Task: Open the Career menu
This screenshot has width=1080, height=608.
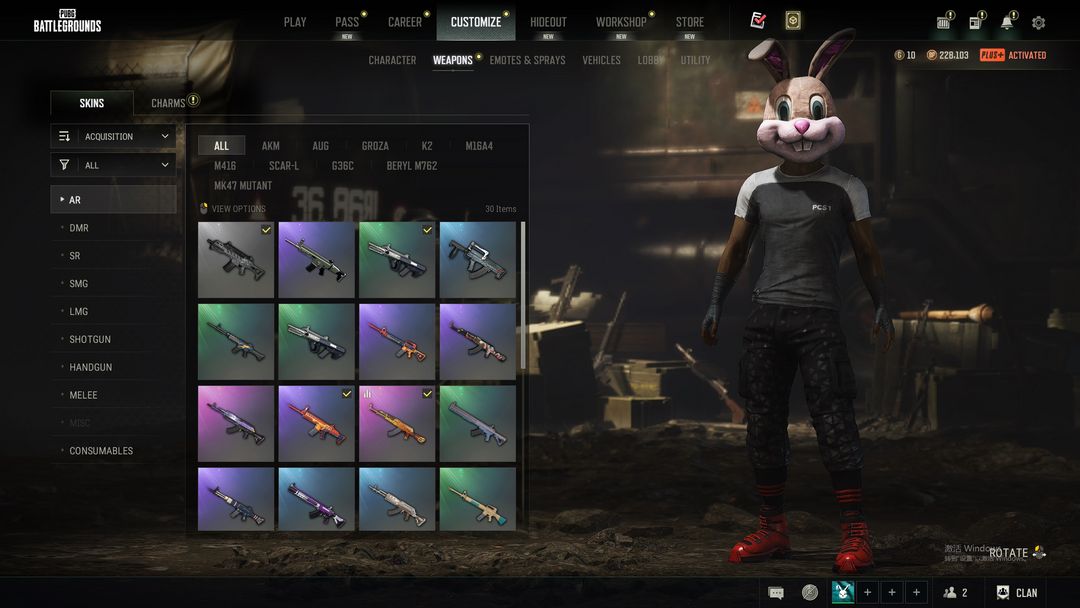Action: (x=405, y=22)
